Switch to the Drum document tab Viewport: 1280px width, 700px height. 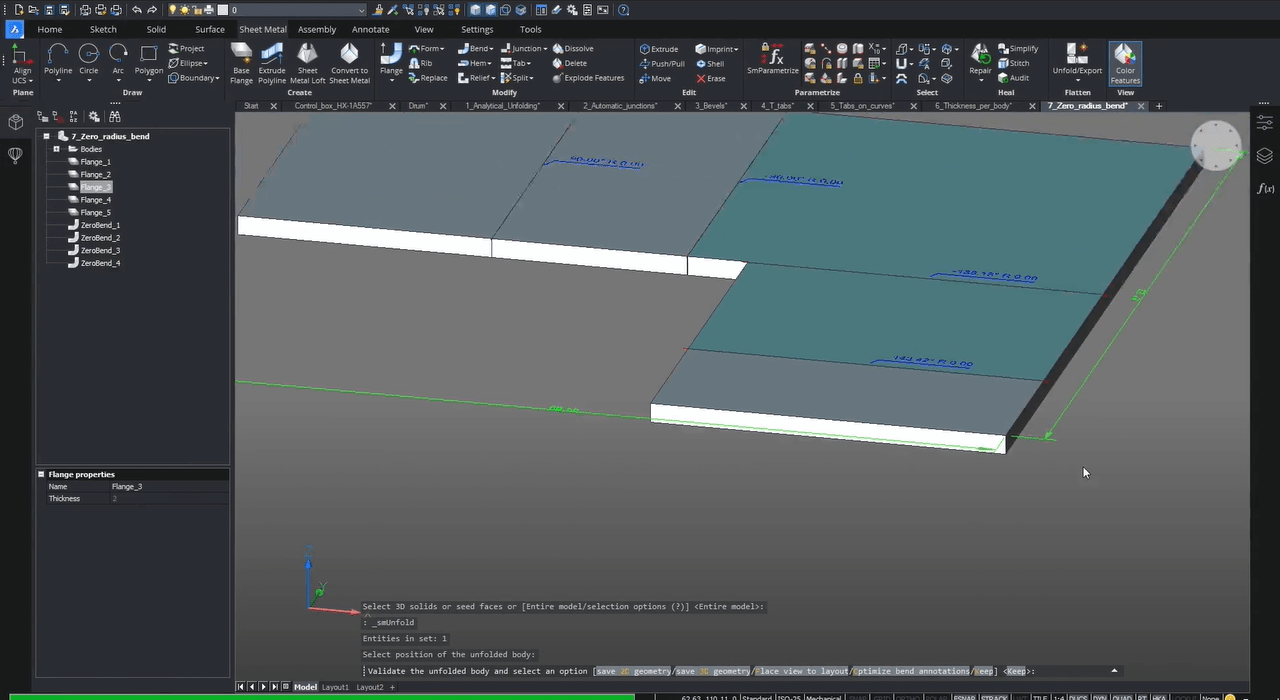tap(418, 105)
